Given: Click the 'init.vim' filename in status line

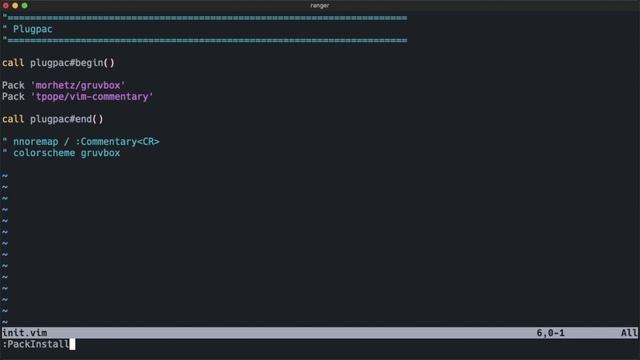Looking at the screenshot, I should pos(24,333).
